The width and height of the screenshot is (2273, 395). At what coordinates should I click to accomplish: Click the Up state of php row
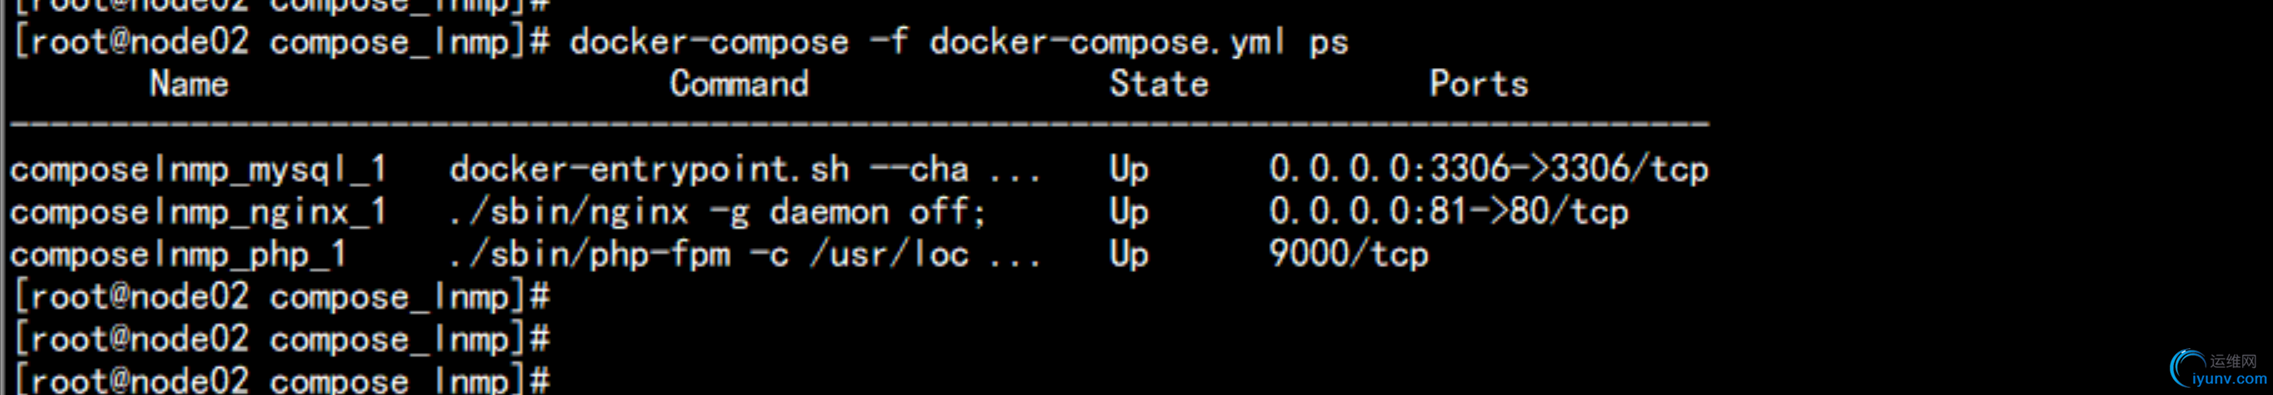tap(1129, 255)
